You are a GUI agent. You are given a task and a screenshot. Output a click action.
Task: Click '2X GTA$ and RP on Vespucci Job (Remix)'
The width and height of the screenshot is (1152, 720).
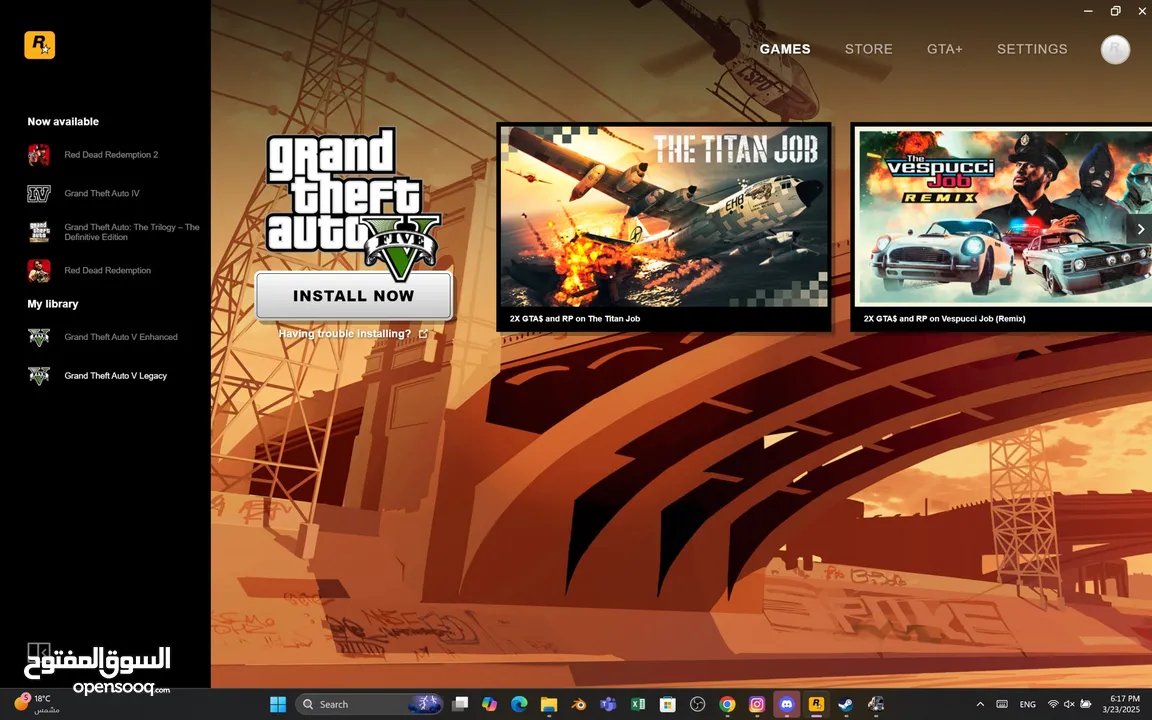pyautogui.click(x=944, y=319)
